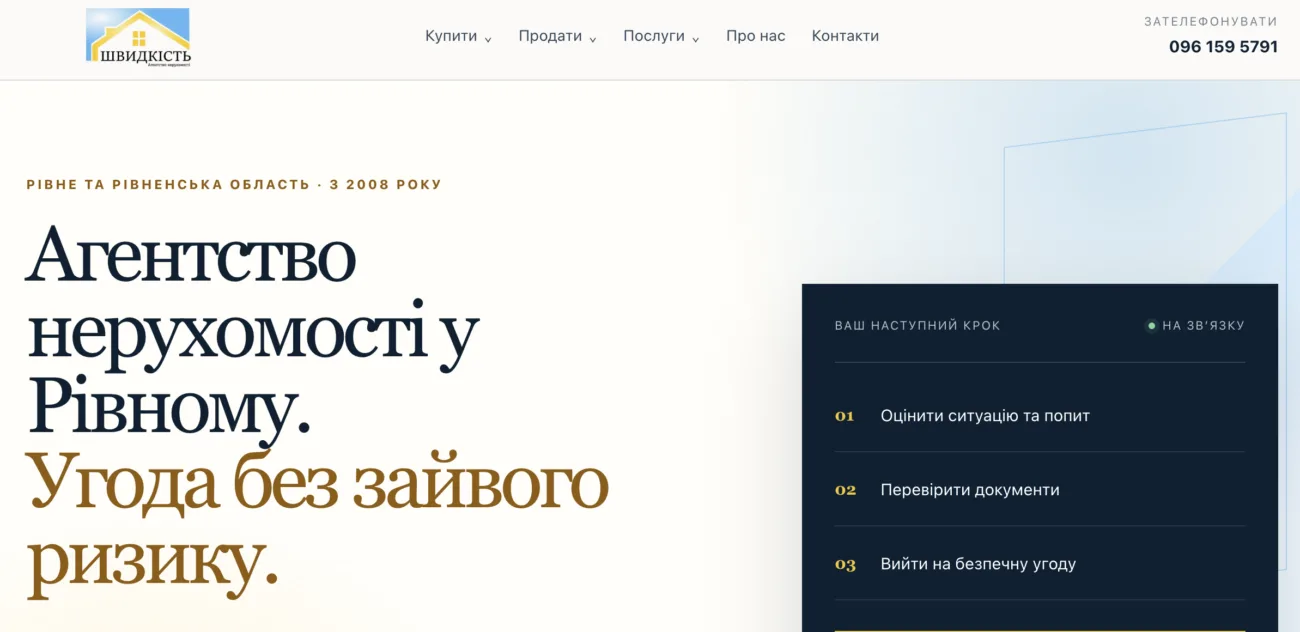Select step 03 Вийти на безпечну угоду
Viewport: 1300px width, 632px height.
[1040, 564]
